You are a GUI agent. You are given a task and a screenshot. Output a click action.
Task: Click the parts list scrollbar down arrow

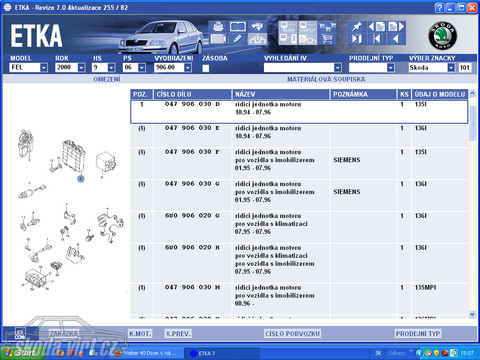(x=472, y=314)
